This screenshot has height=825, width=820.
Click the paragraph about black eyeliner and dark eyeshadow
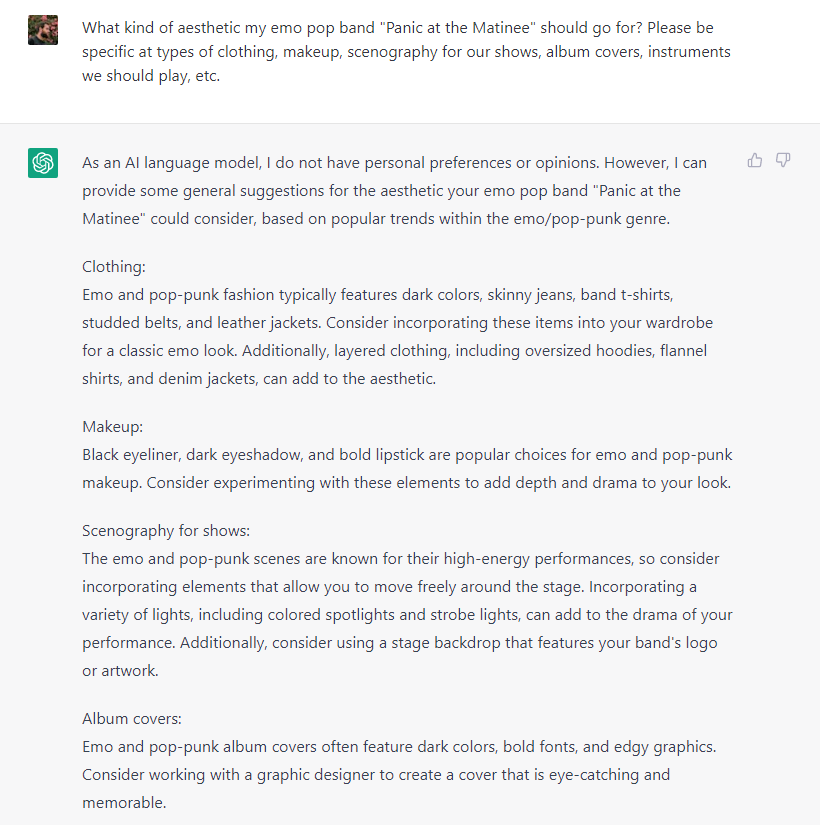coord(407,469)
